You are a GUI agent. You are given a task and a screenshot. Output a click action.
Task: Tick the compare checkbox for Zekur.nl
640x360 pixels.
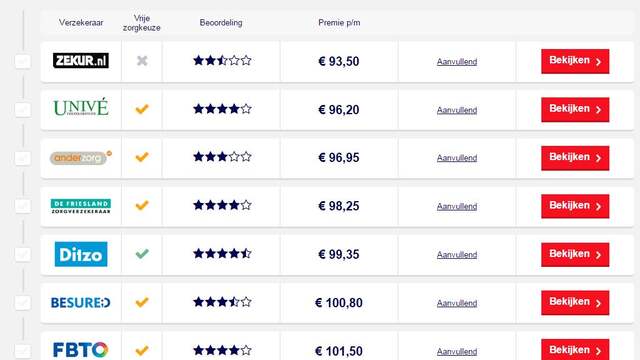23,62
